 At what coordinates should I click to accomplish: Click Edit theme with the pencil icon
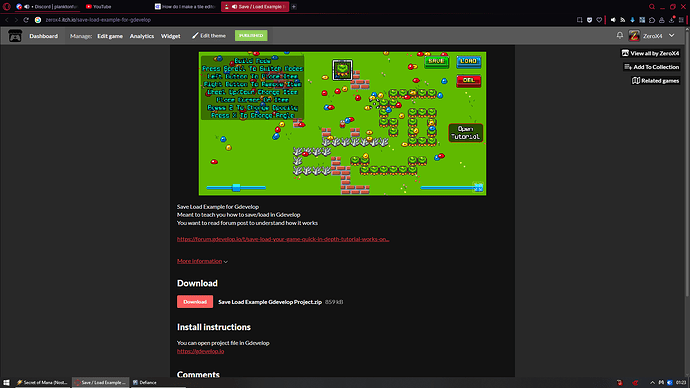point(209,36)
